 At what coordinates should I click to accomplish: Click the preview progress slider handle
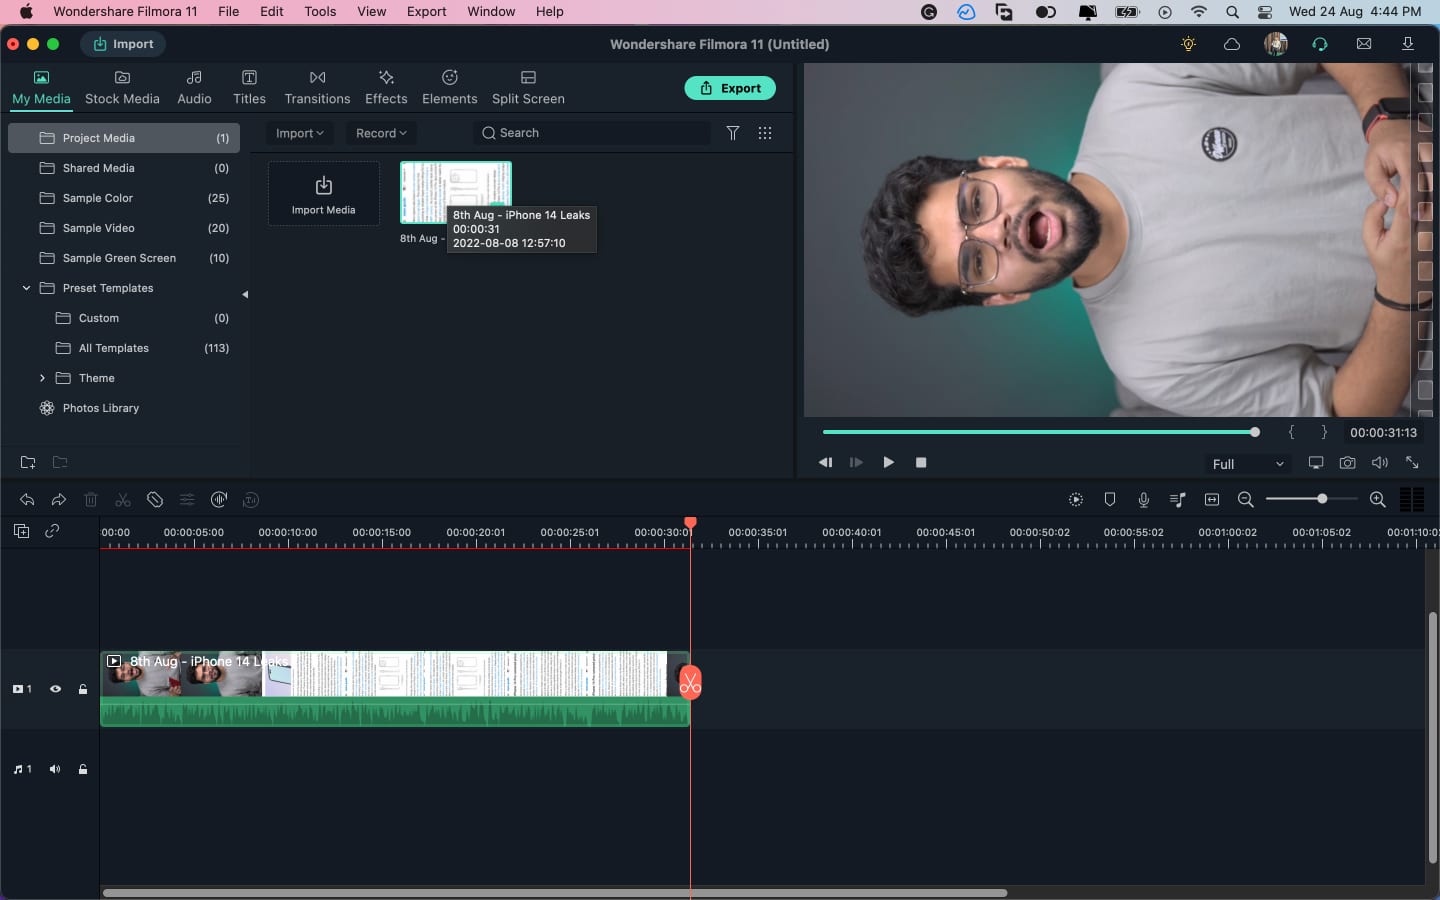[x=1254, y=432]
